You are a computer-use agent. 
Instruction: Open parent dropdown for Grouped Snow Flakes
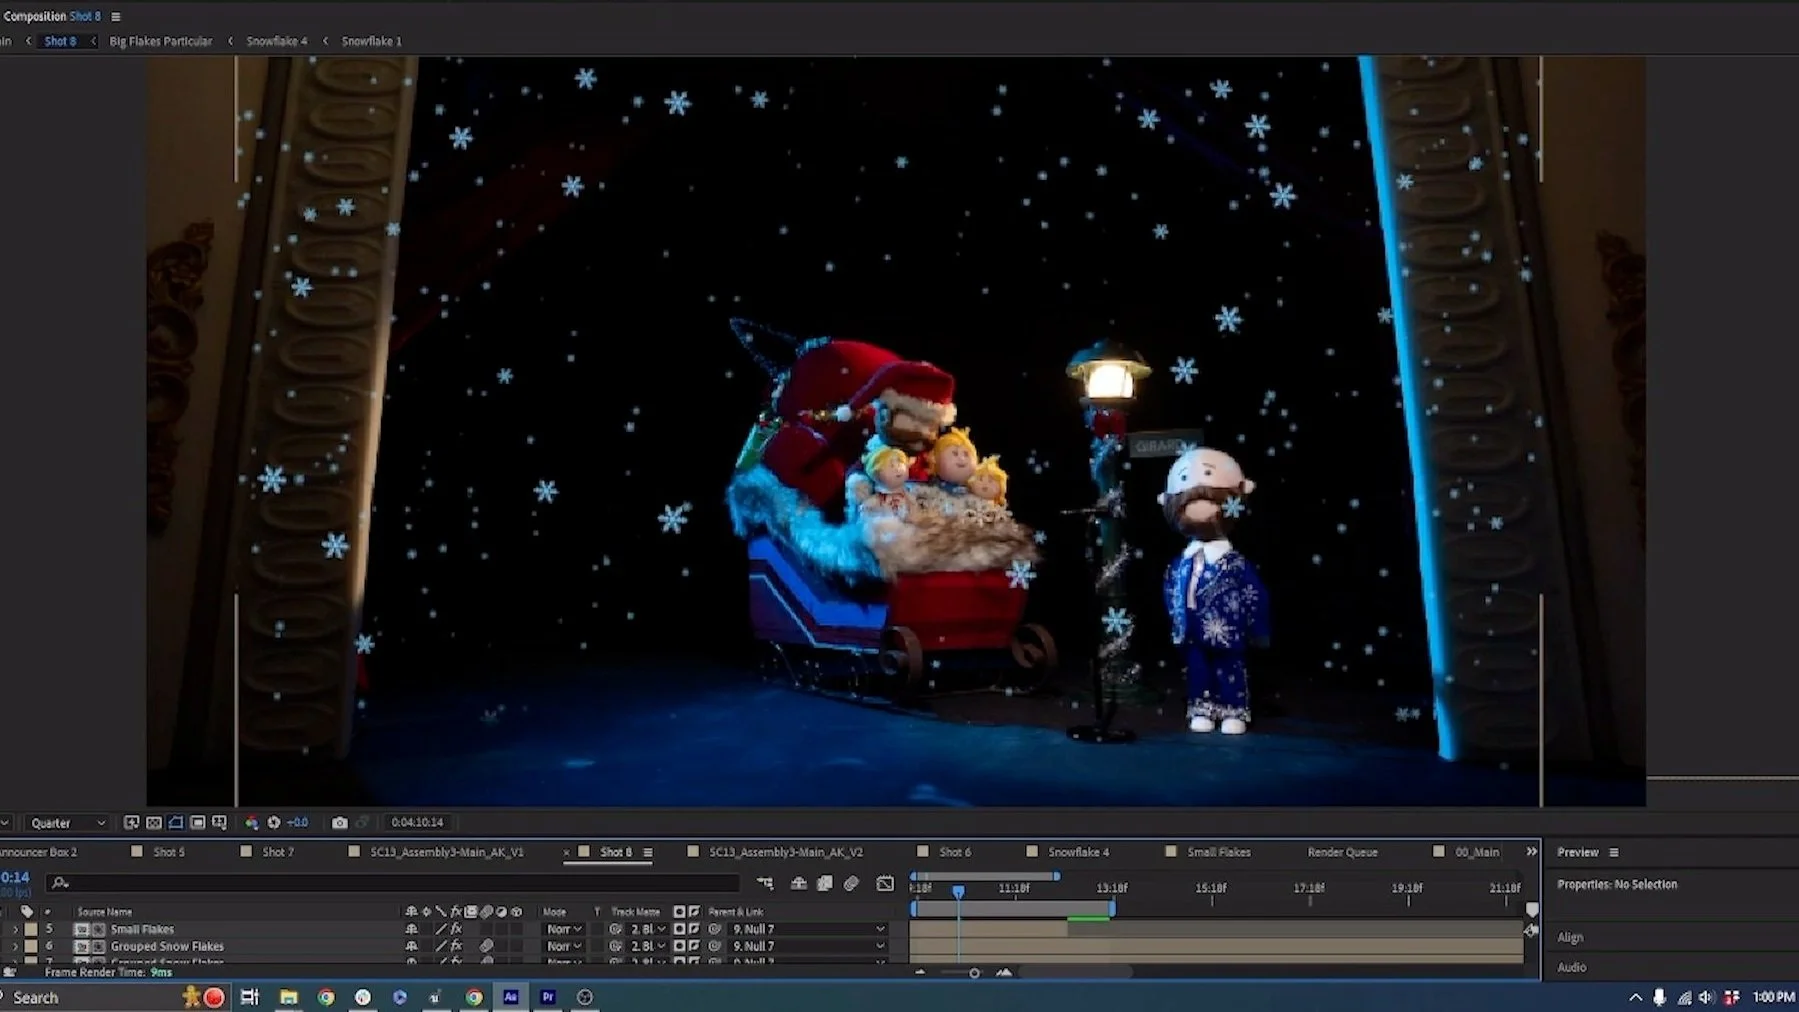808,946
